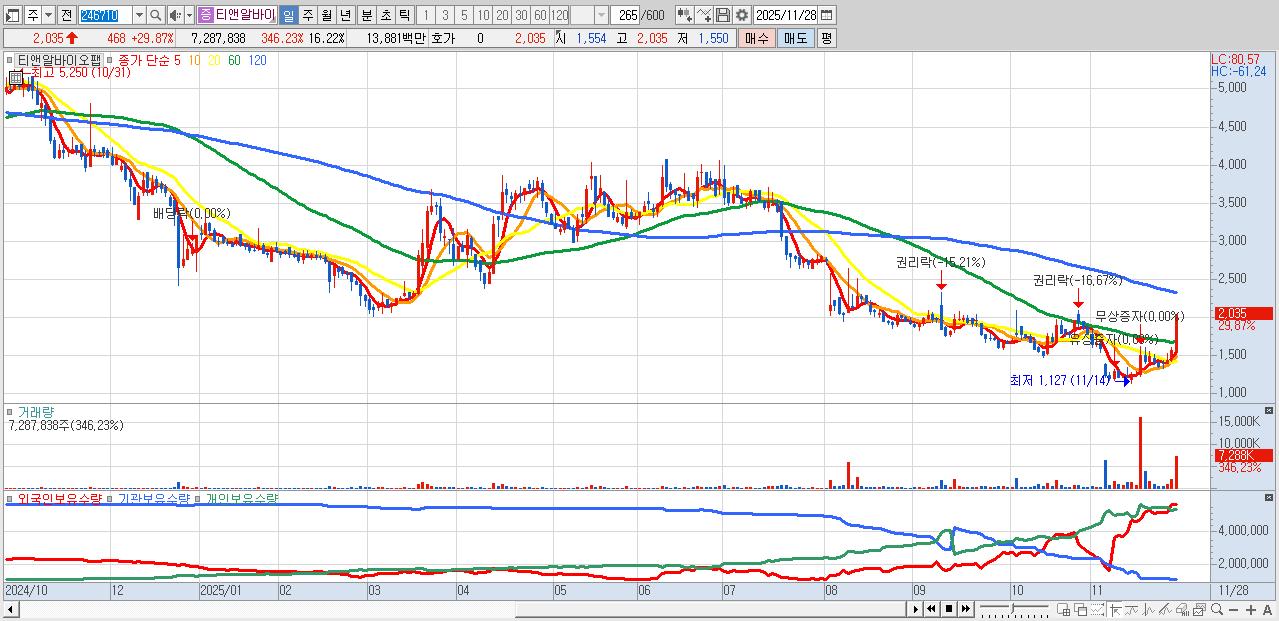The width and height of the screenshot is (1279, 621).
Task: Click the play replay button
Action: [x=916, y=609]
